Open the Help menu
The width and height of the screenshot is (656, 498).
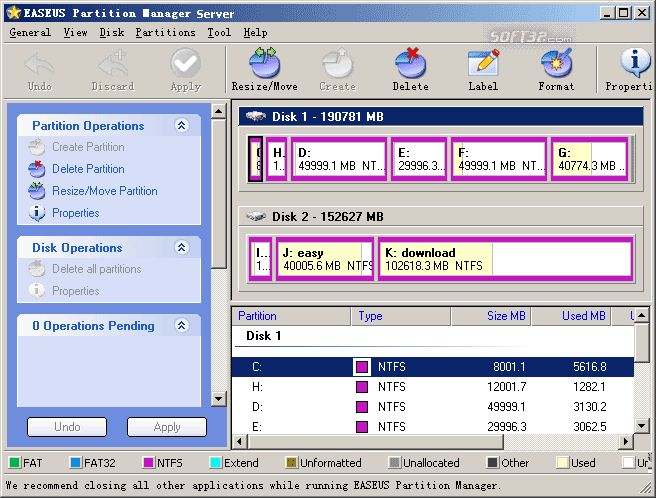point(255,33)
